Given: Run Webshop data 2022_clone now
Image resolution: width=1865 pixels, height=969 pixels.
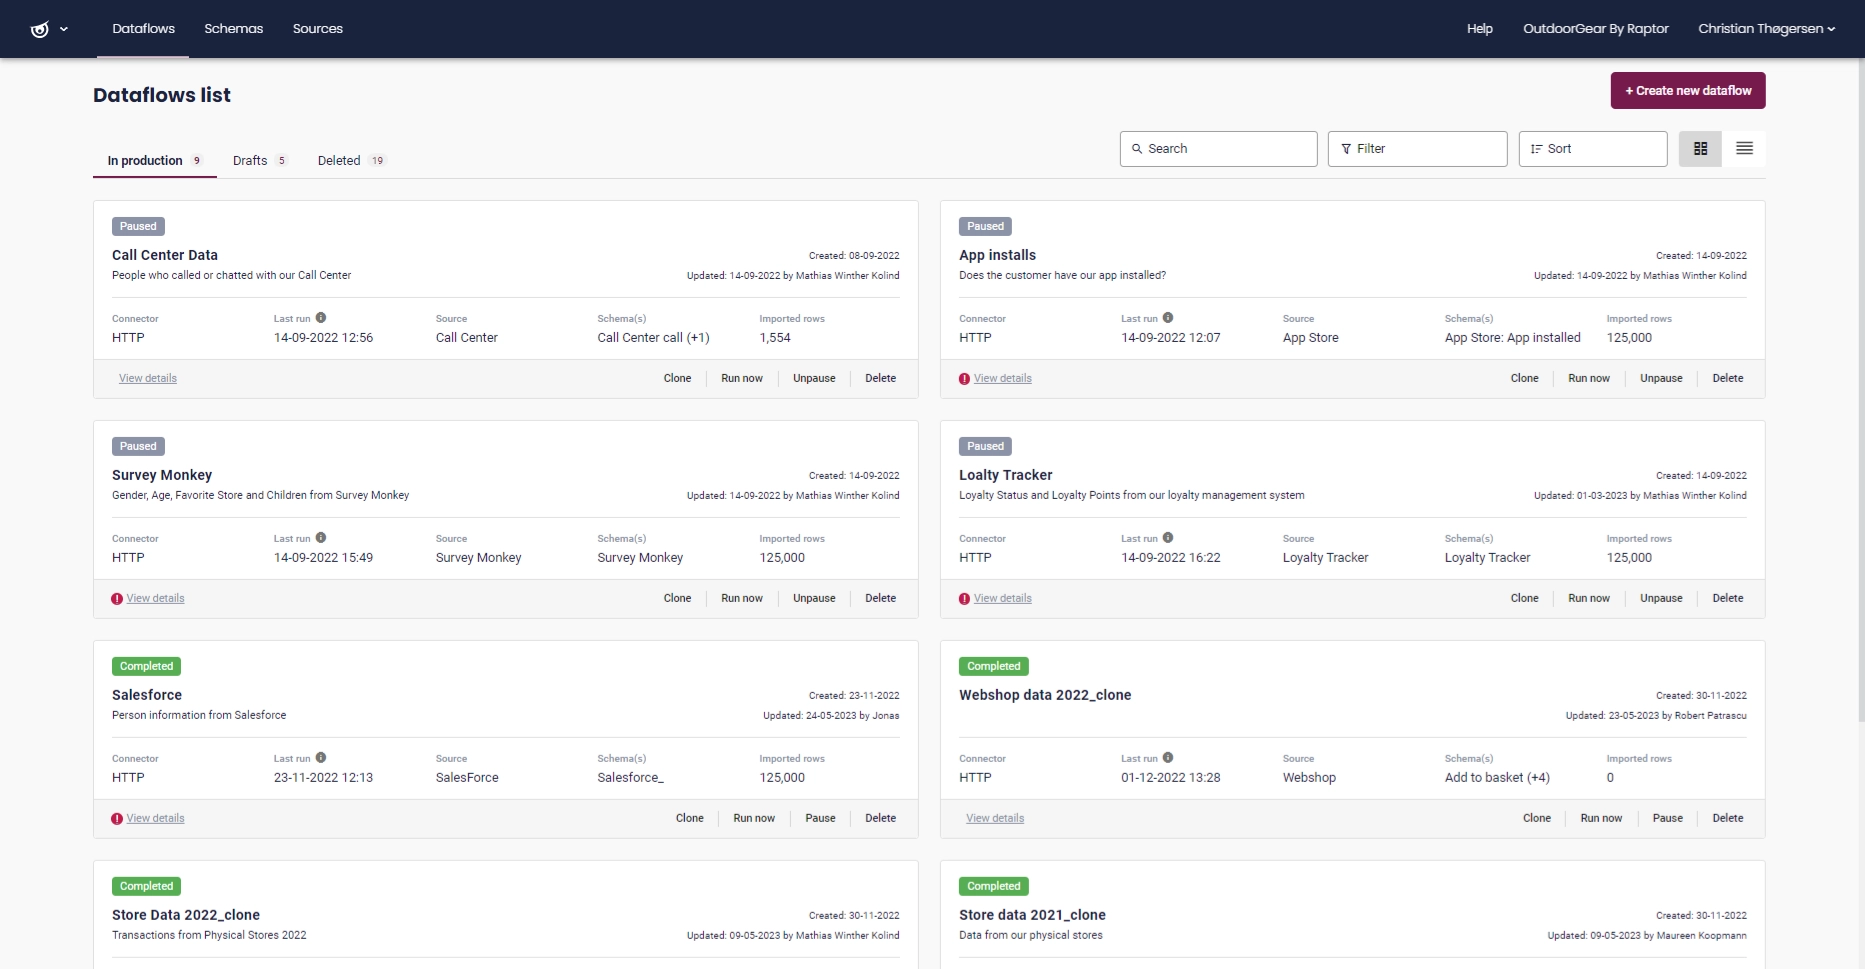Looking at the screenshot, I should 1601,819.
